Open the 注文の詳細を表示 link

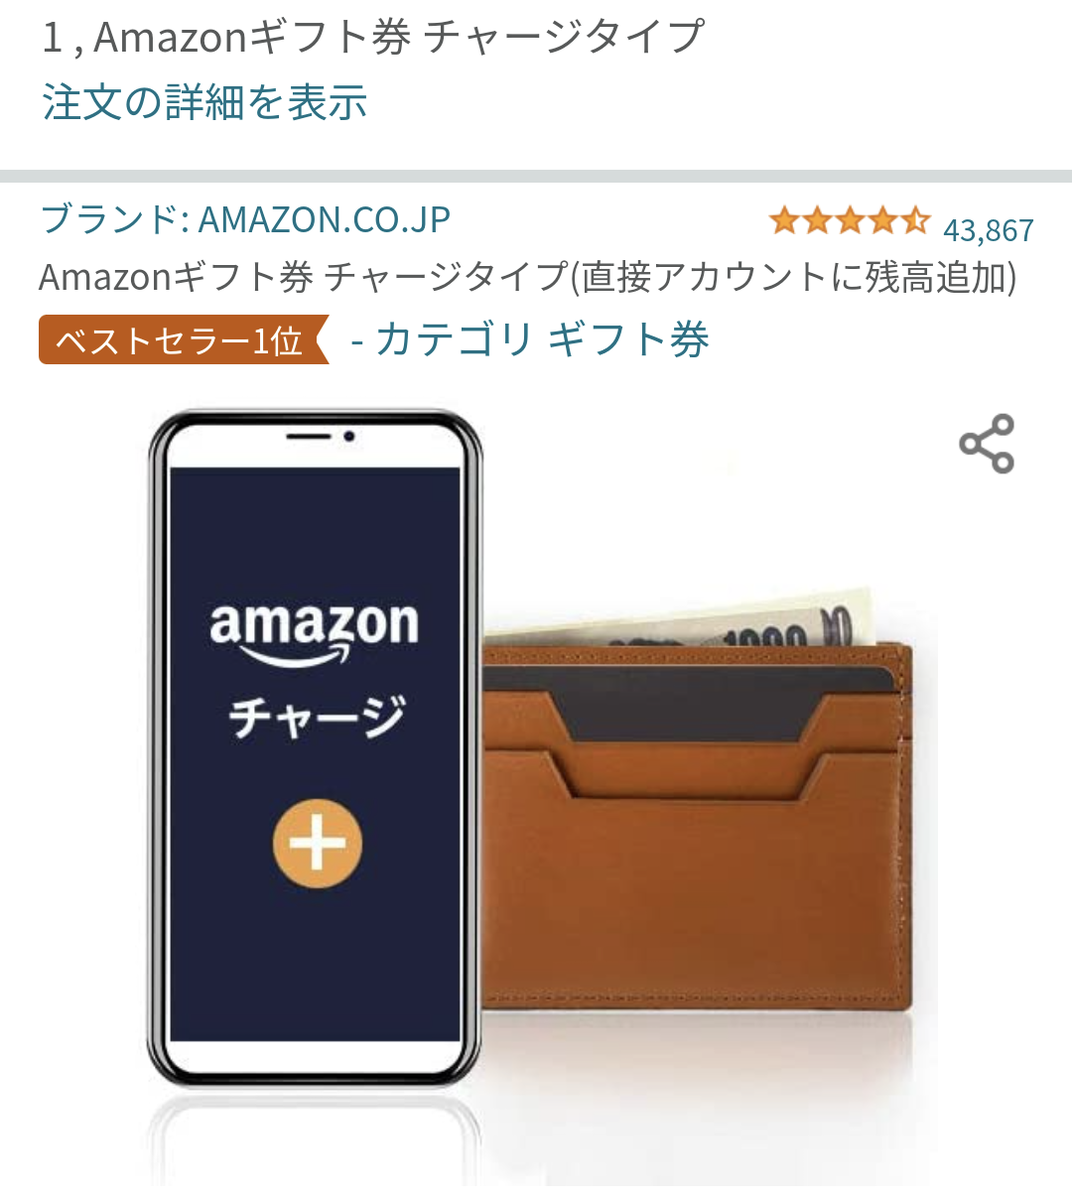205,102
